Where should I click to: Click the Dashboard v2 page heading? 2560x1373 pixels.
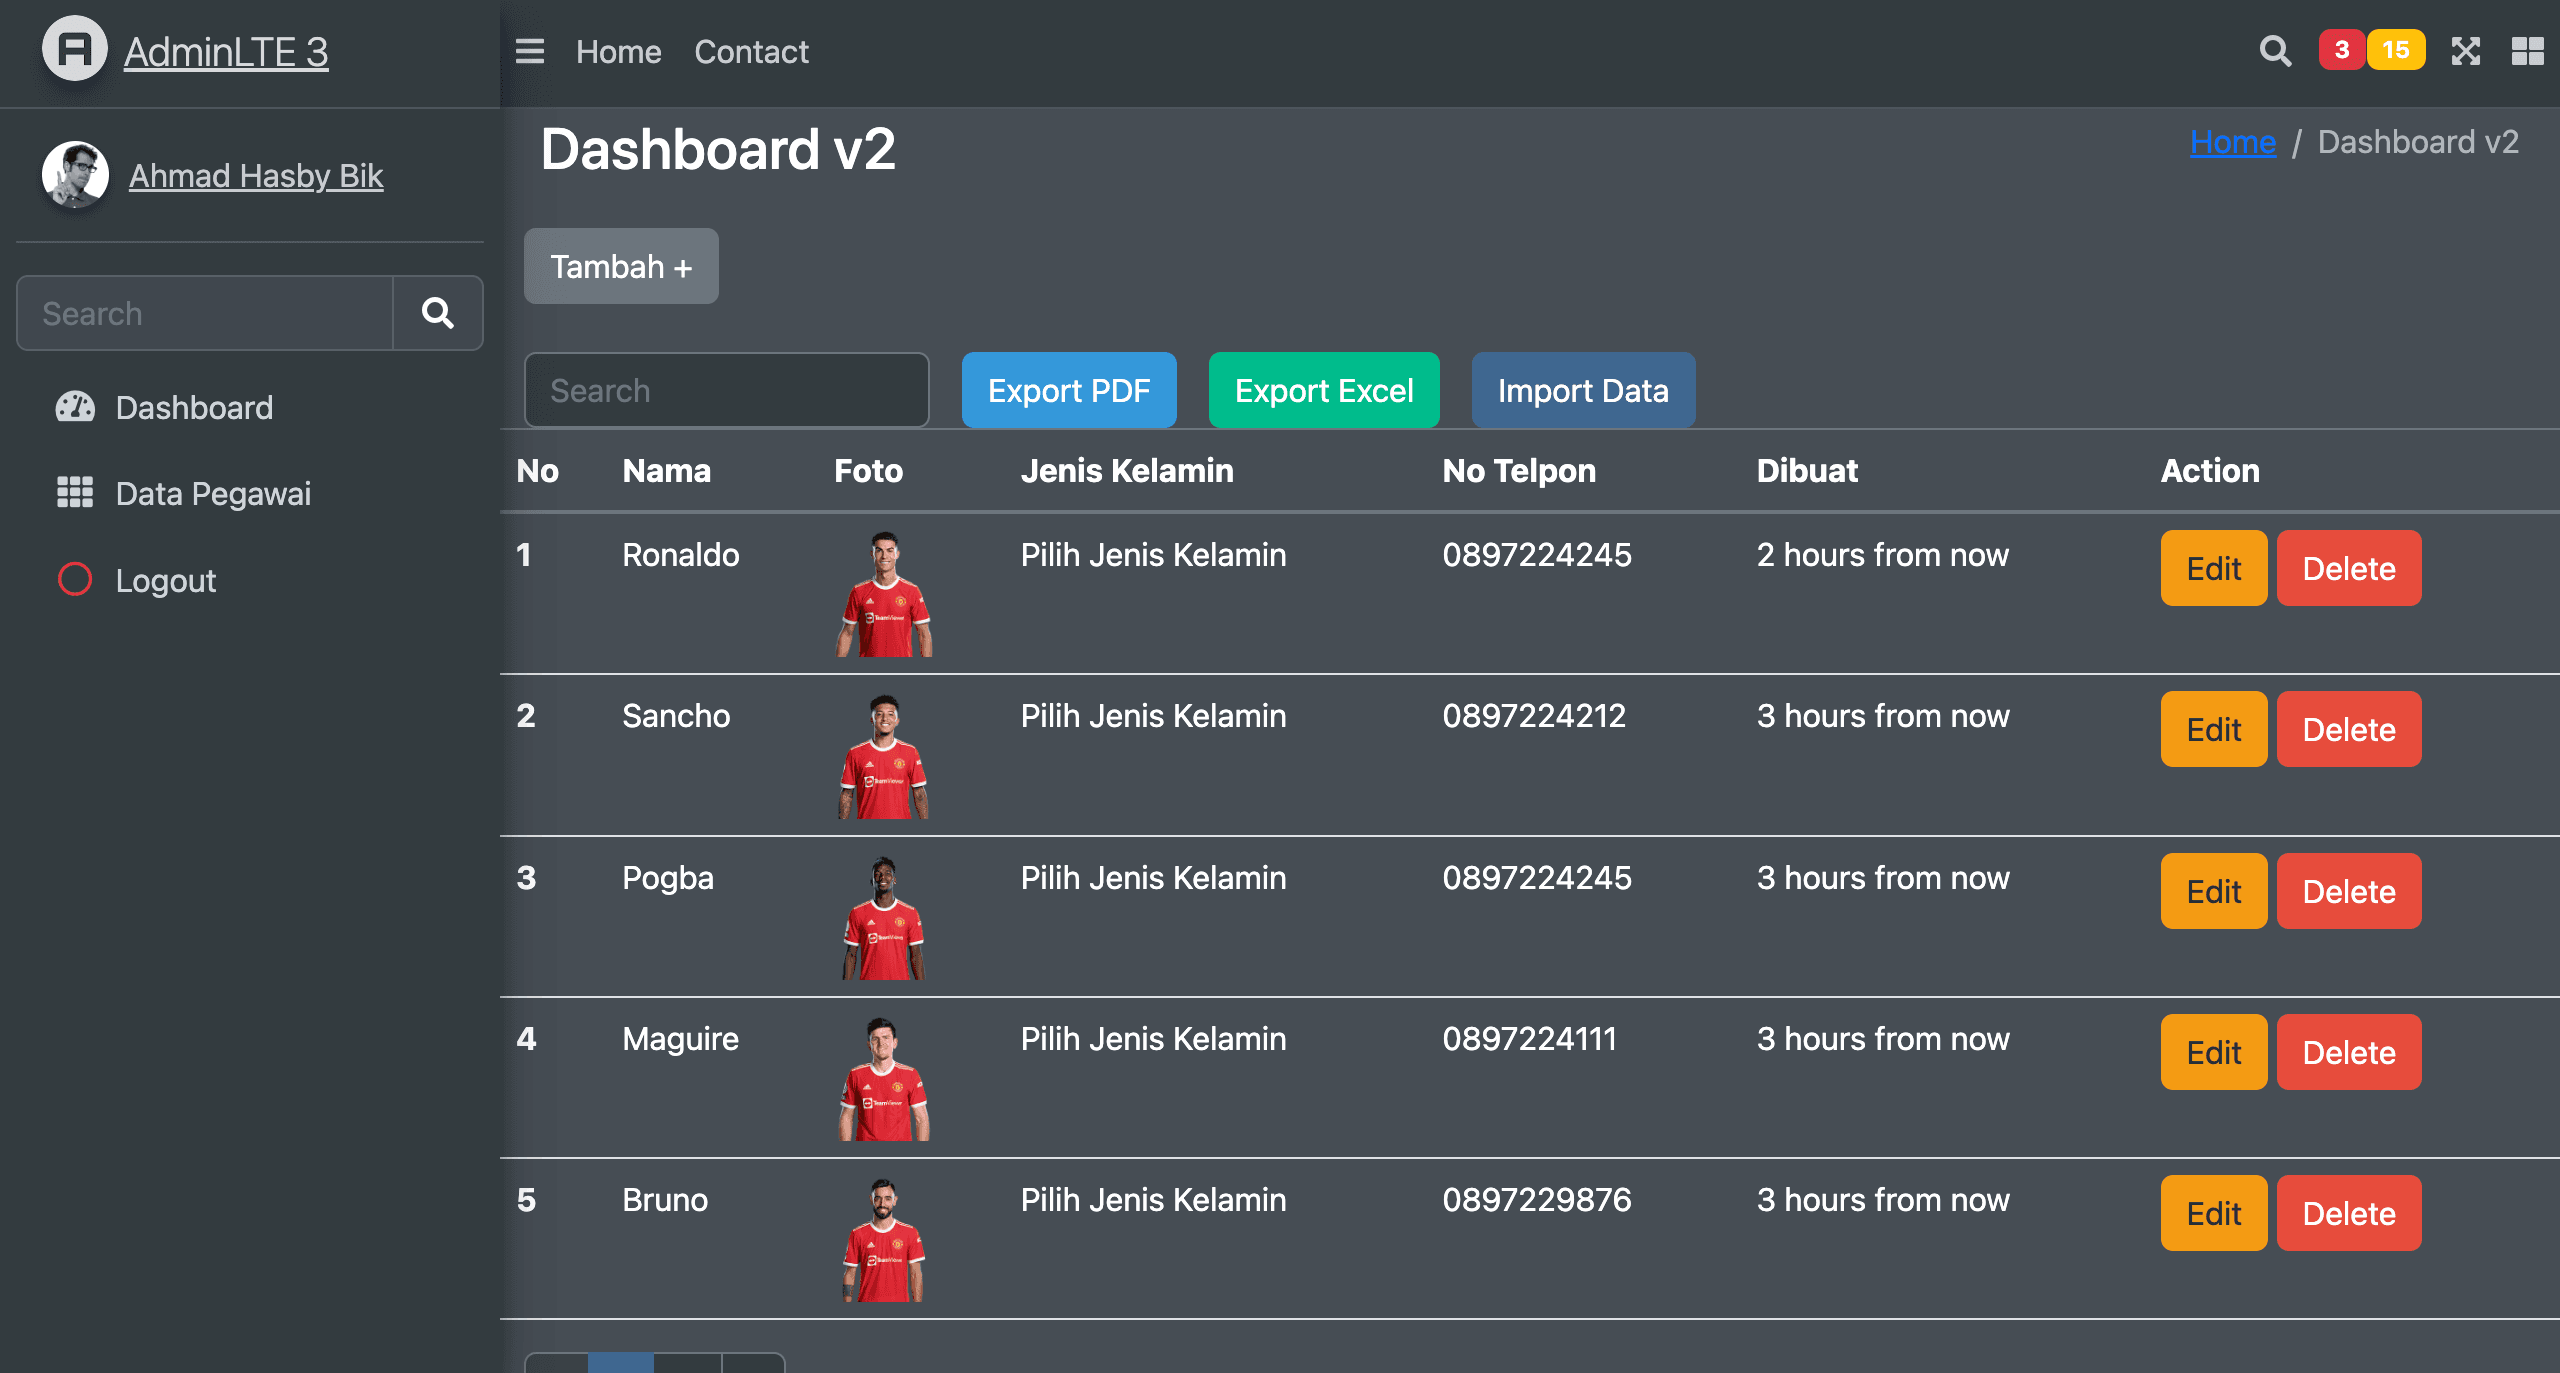tap(718, 149)
